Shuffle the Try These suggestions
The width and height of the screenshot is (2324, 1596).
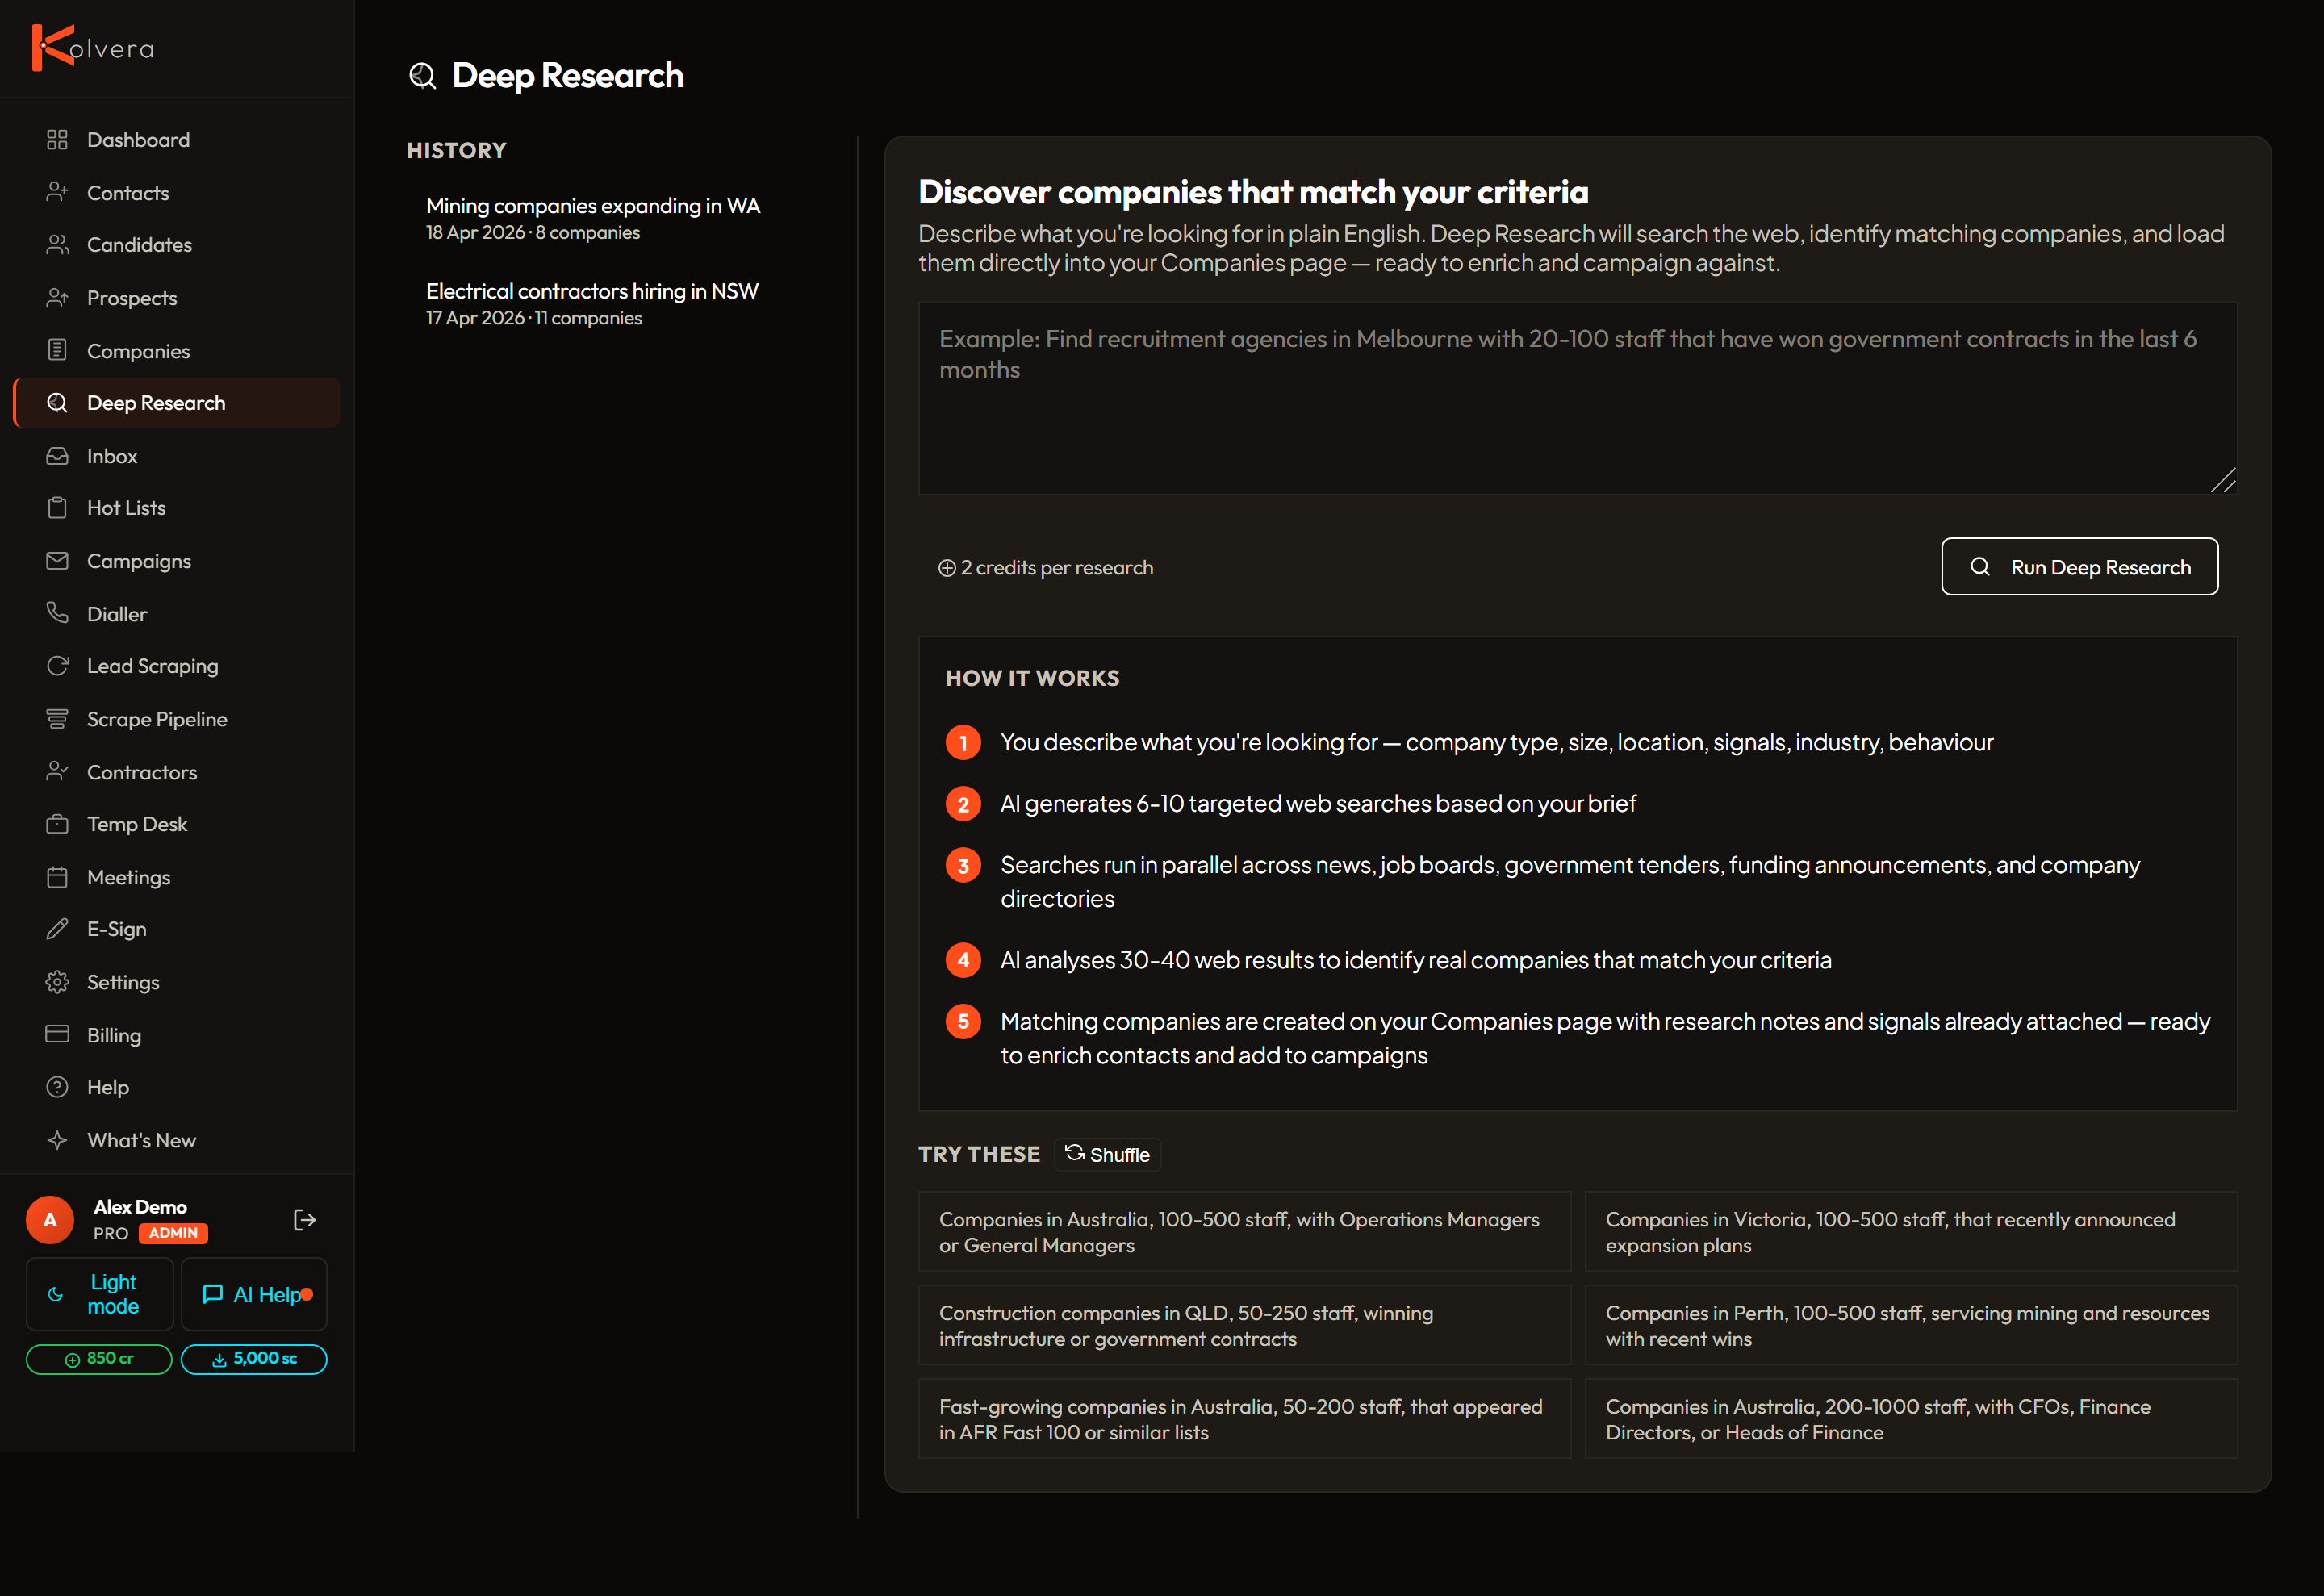[x=1107, y=1154]
